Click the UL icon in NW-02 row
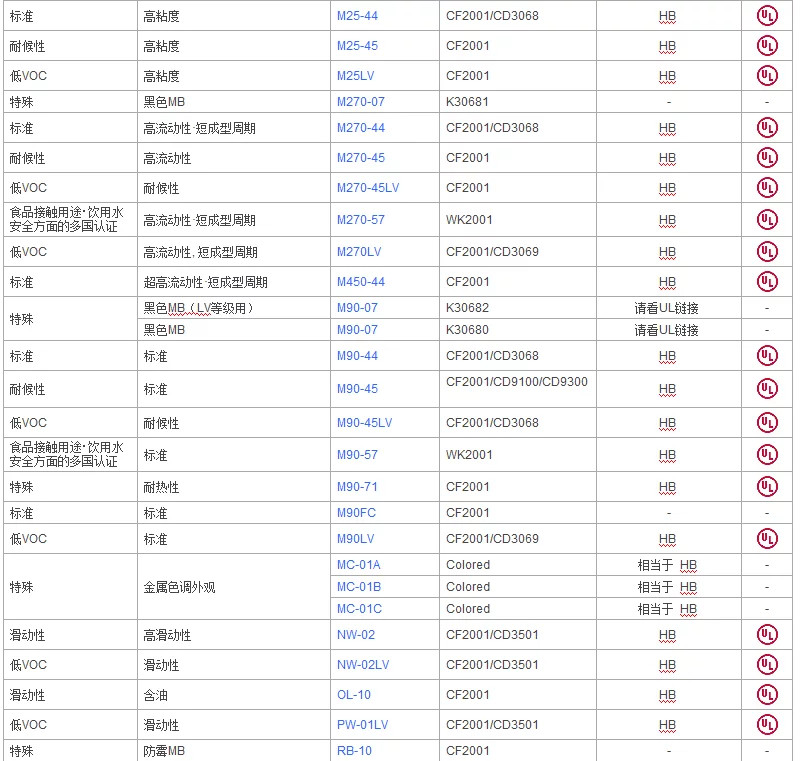 point(767,635)
